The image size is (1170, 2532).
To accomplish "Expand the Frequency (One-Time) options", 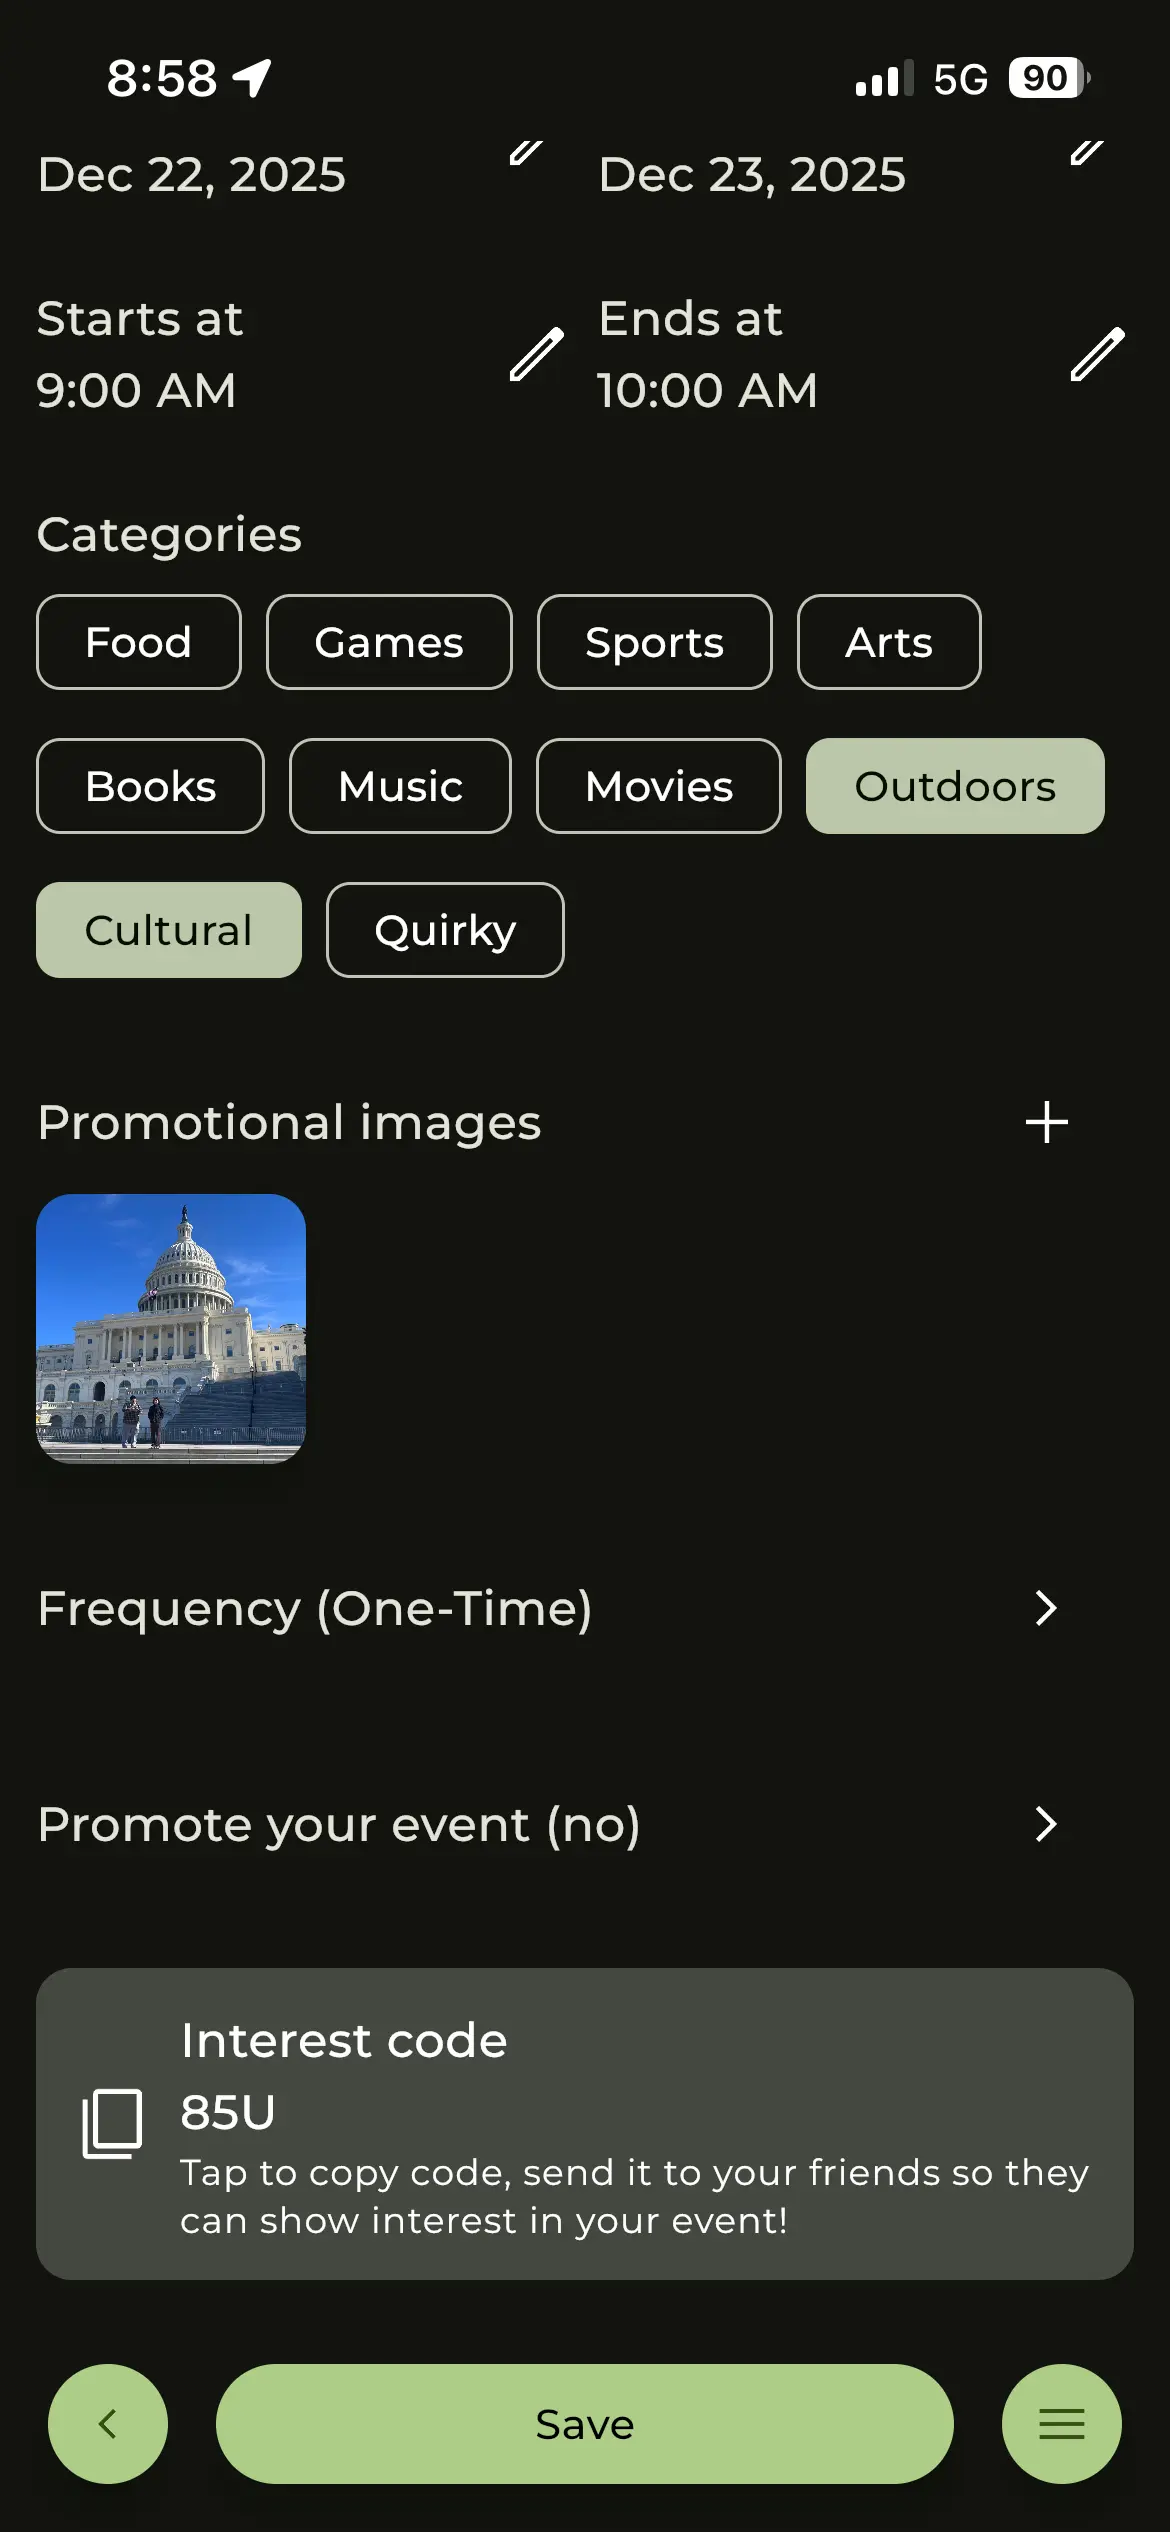I will pos(1046,1609).
